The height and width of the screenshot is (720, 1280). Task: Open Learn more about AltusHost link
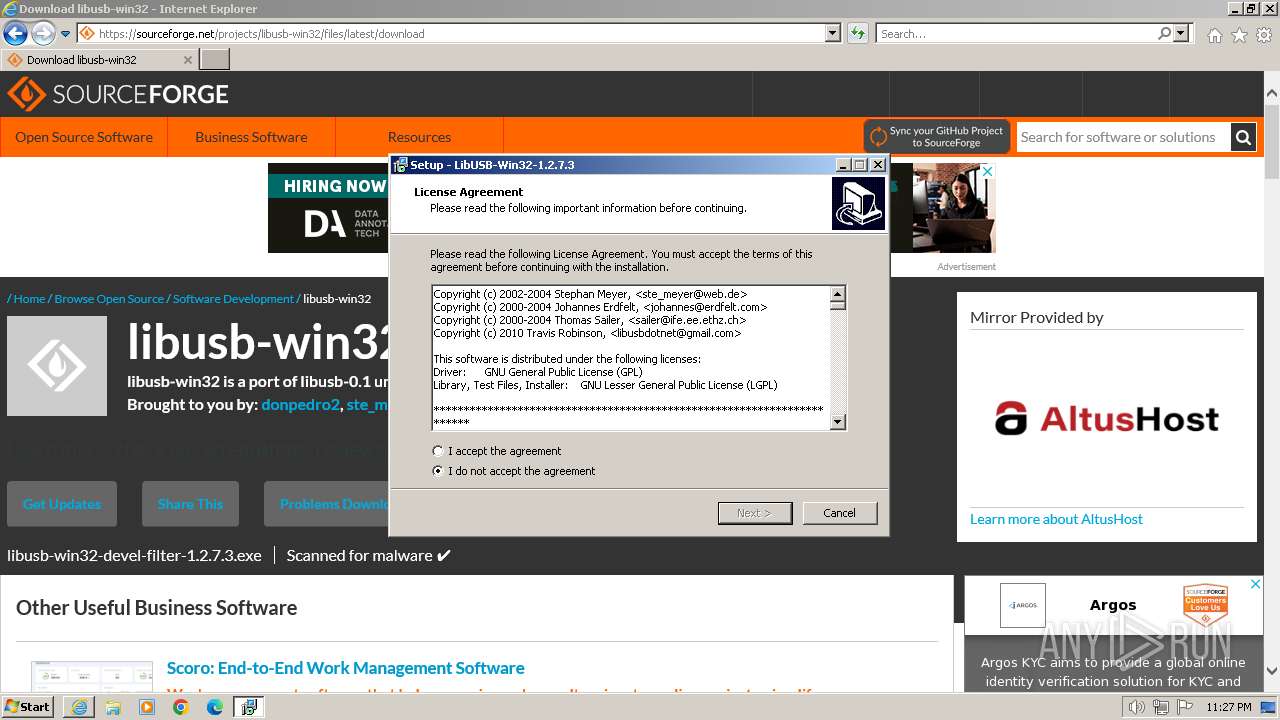[x=1056, y=519]
